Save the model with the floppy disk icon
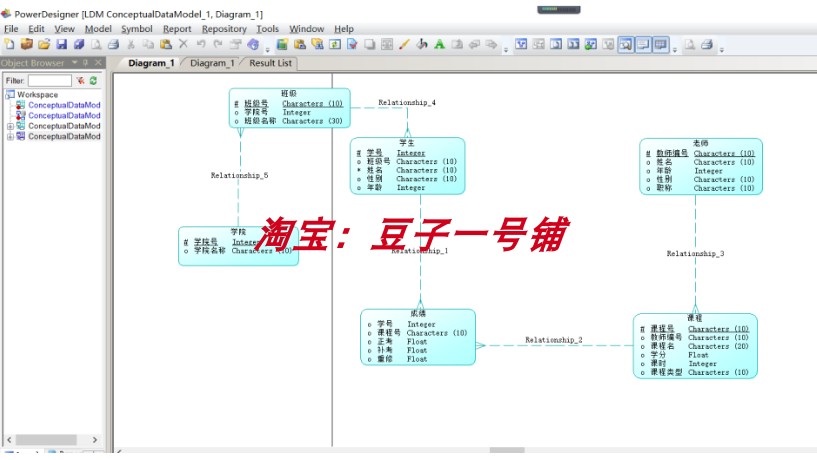The height and width of the screenshot is (460, 817). [x=61, y=44]
